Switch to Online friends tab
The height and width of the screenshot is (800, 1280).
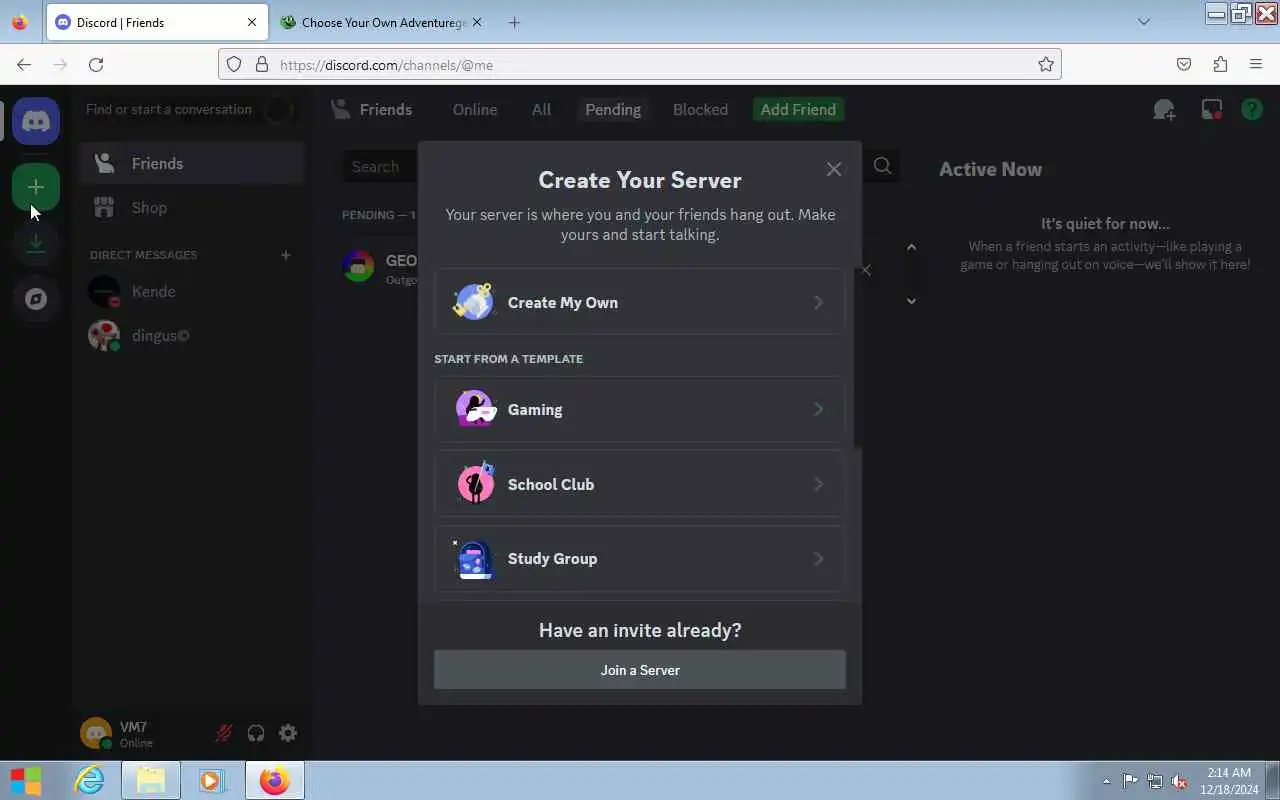coord(475,110)
